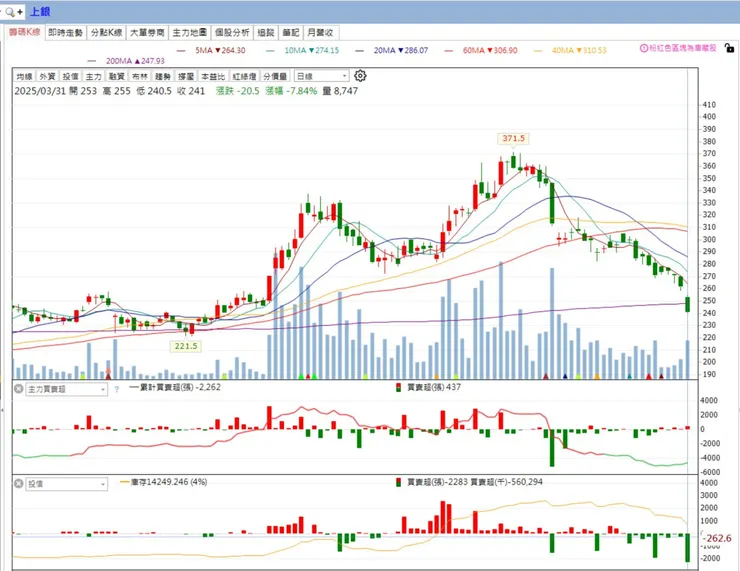The width and height of the screenshot is (740, 571).
Task: Close the 主力買賣超 indicator panel
Action: [18, 389]
